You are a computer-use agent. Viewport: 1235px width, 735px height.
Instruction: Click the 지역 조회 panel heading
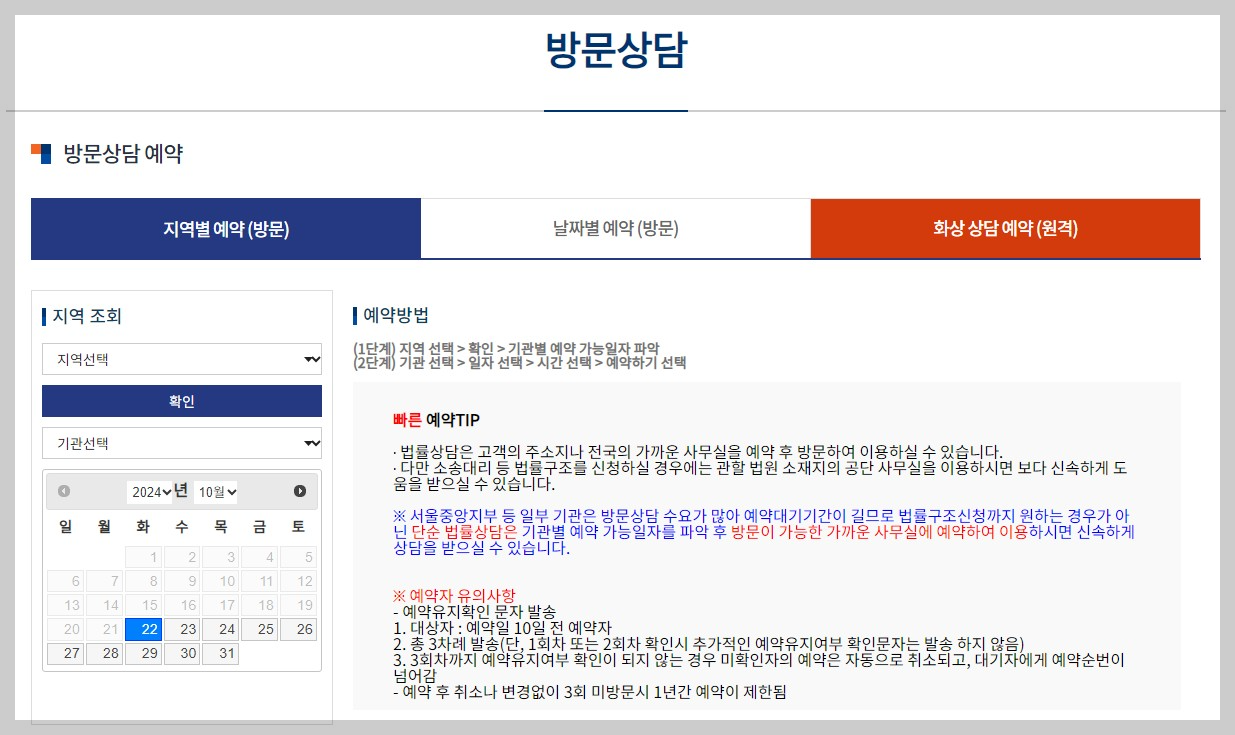pos(87,317)
